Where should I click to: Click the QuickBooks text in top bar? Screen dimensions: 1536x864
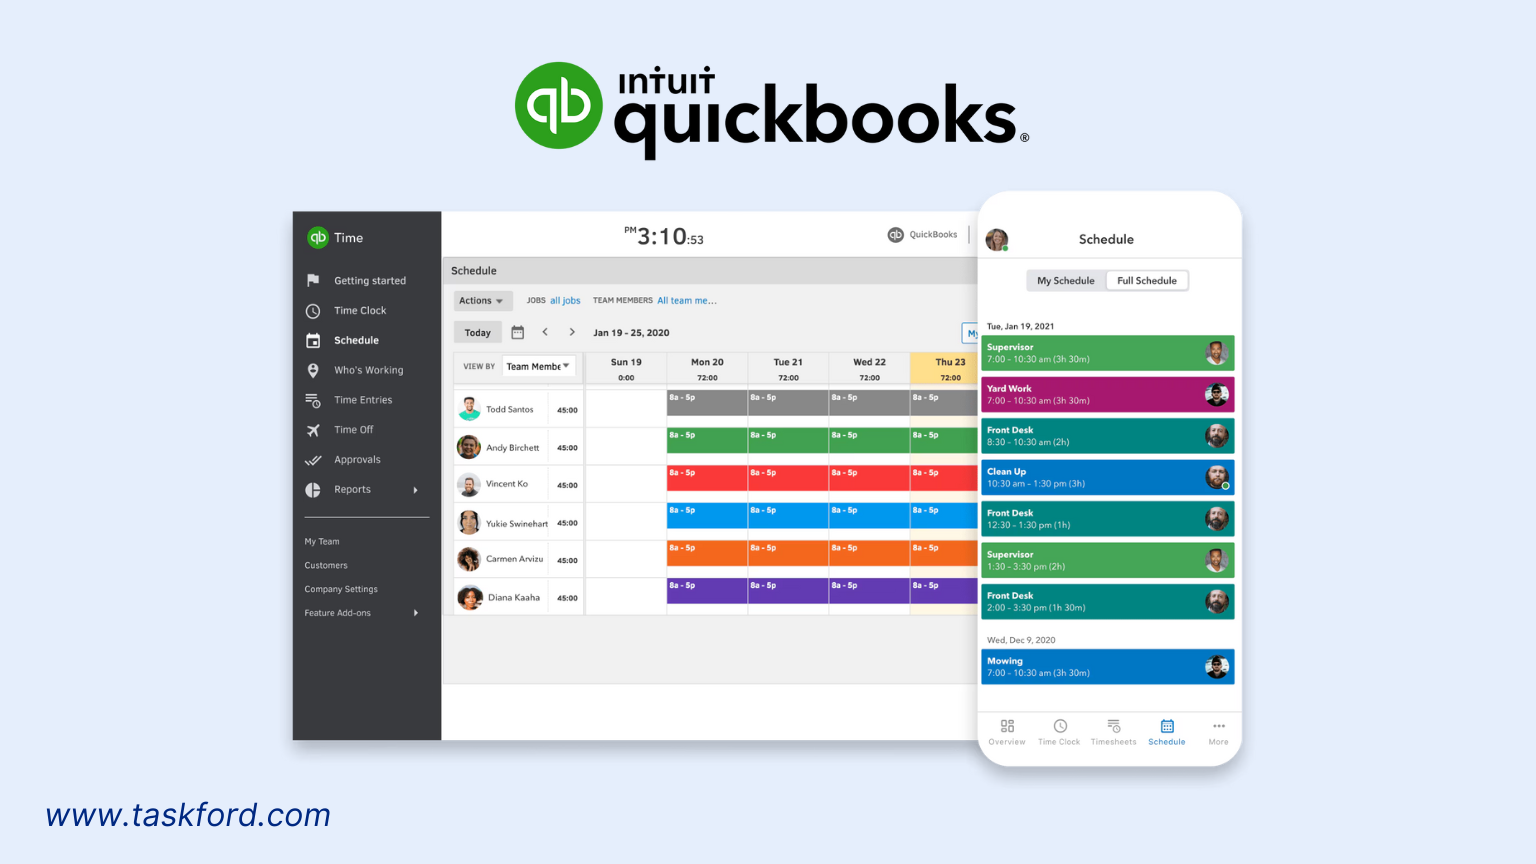[x=933, y=235]
